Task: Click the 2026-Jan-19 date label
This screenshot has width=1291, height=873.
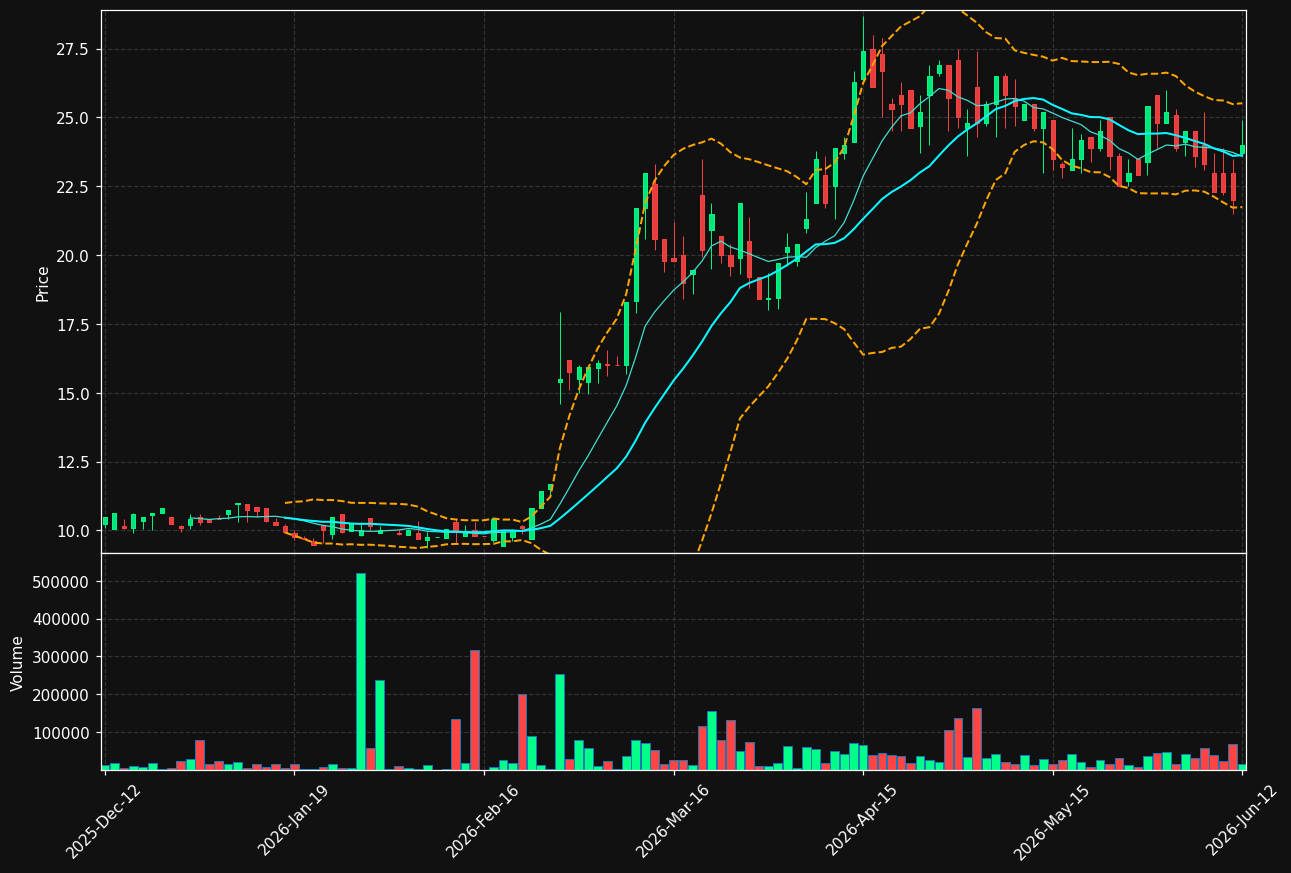Action: point(293,820)
